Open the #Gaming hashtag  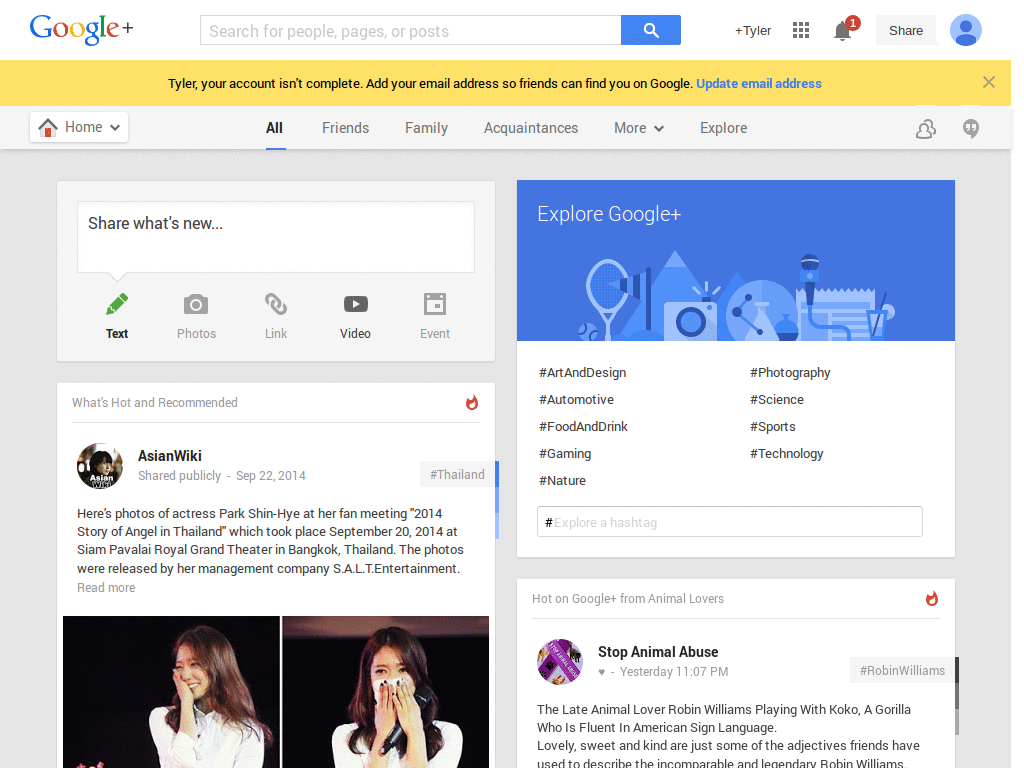click(x=565, y=453)
